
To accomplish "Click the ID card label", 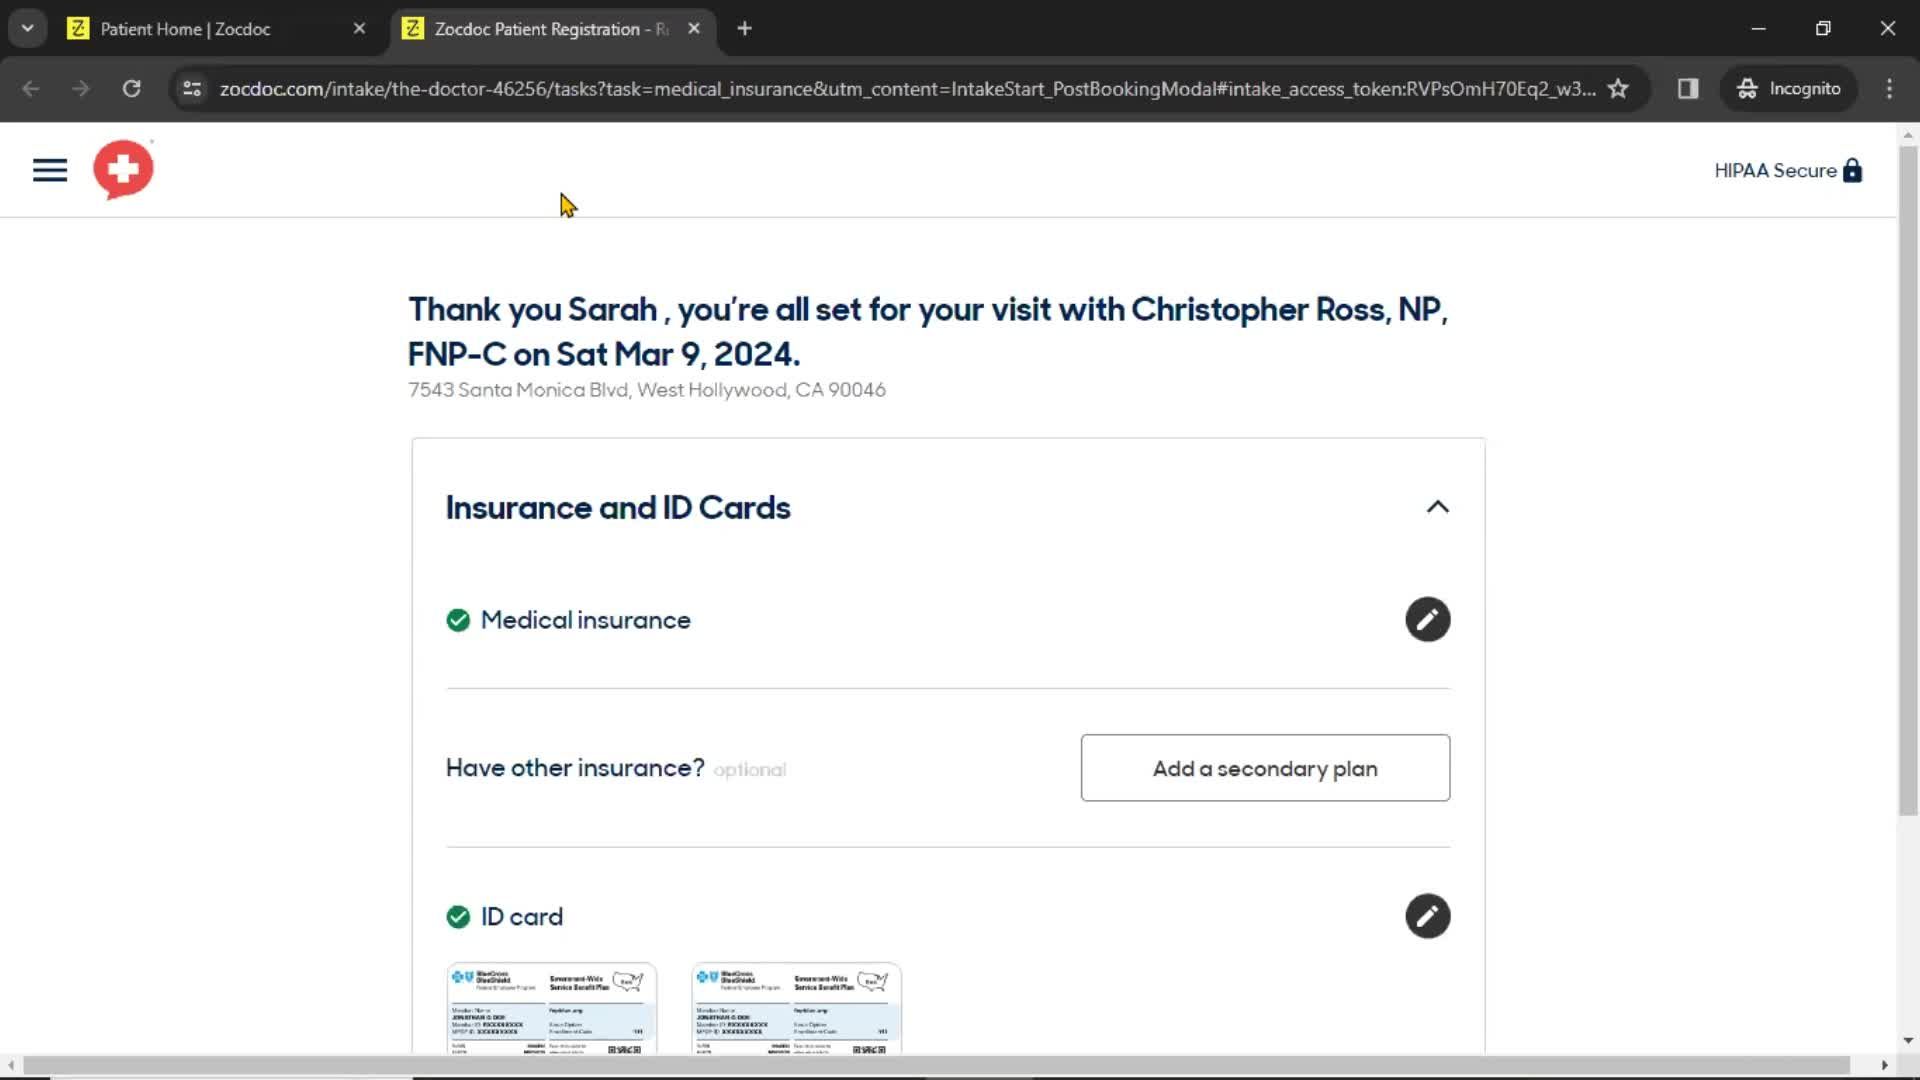I will tap(522, 917).
